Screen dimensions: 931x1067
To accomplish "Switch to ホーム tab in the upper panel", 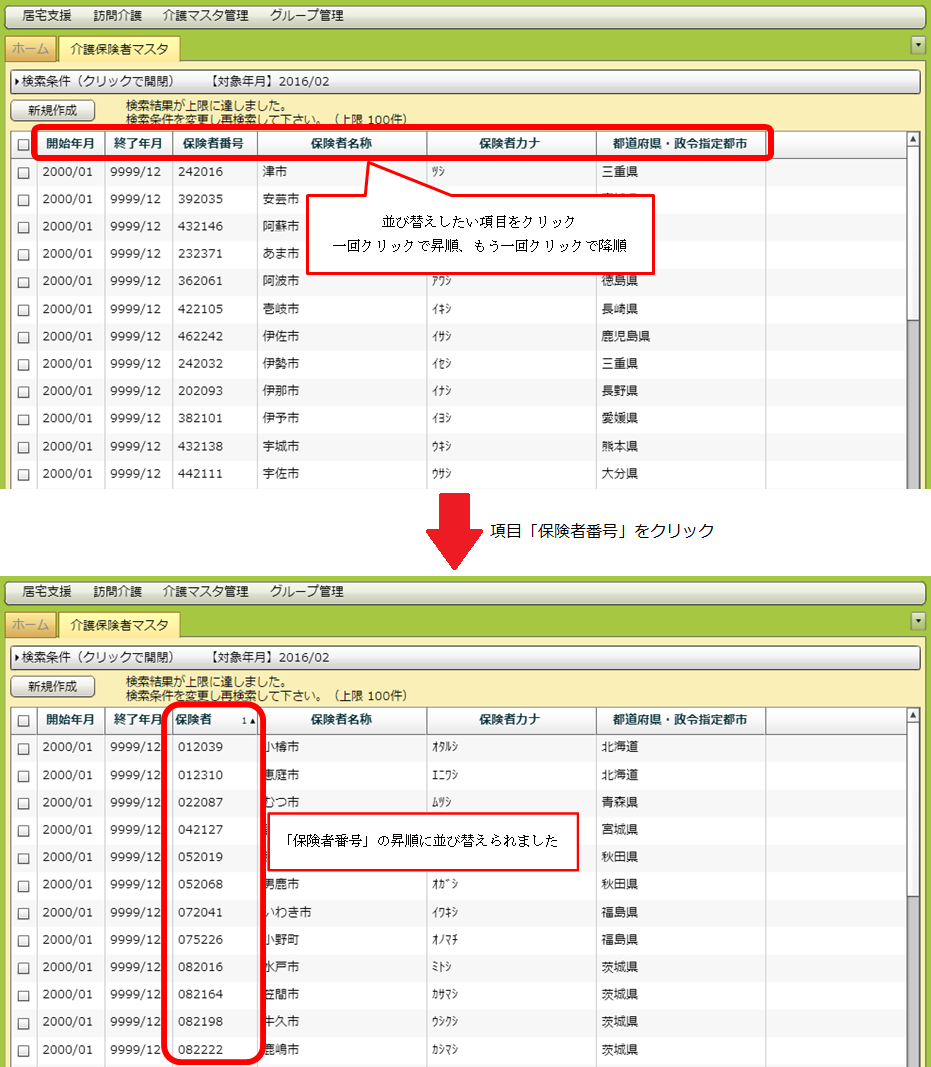I will pos(30,48).
